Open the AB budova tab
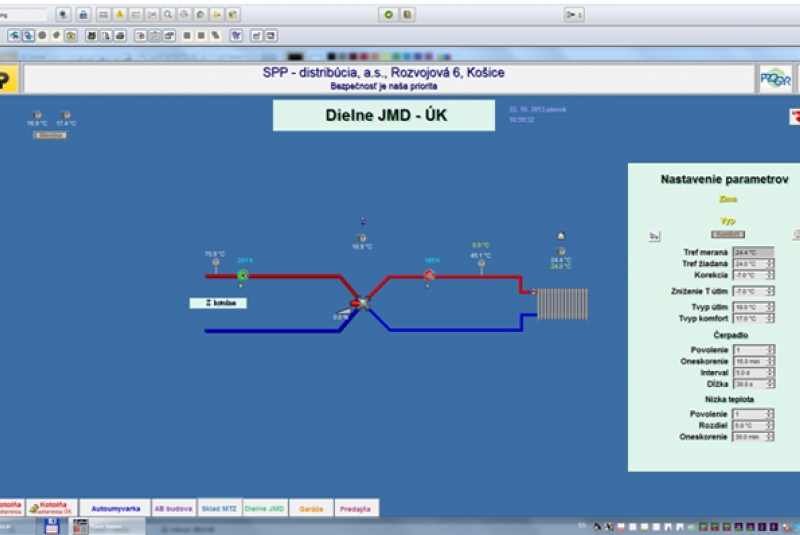 point(173,508)
